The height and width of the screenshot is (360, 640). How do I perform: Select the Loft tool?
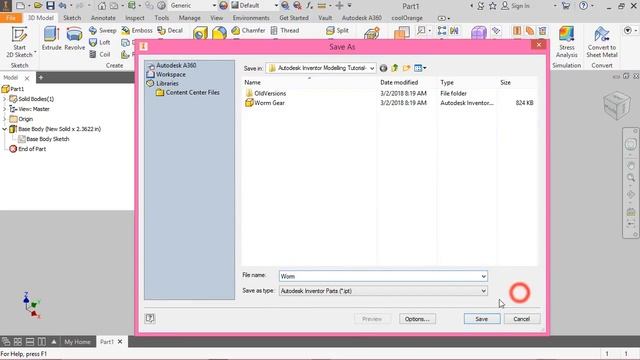[100, 42]
